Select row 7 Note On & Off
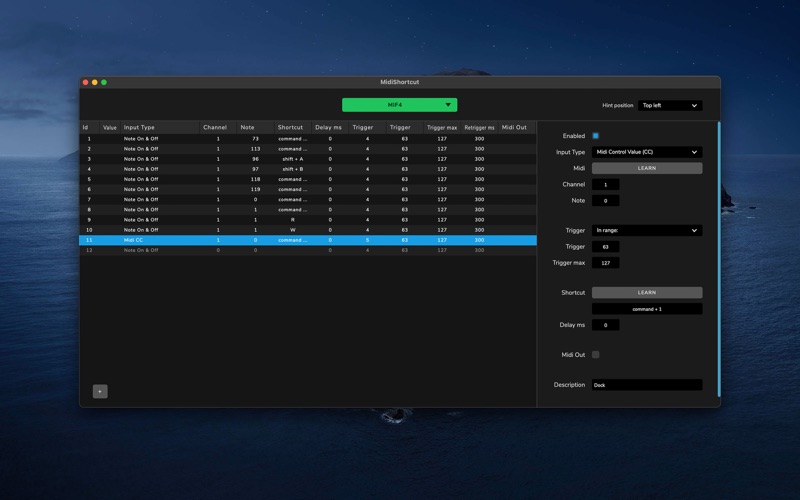This screenshot has height=500, width=800. click(308, 199)
